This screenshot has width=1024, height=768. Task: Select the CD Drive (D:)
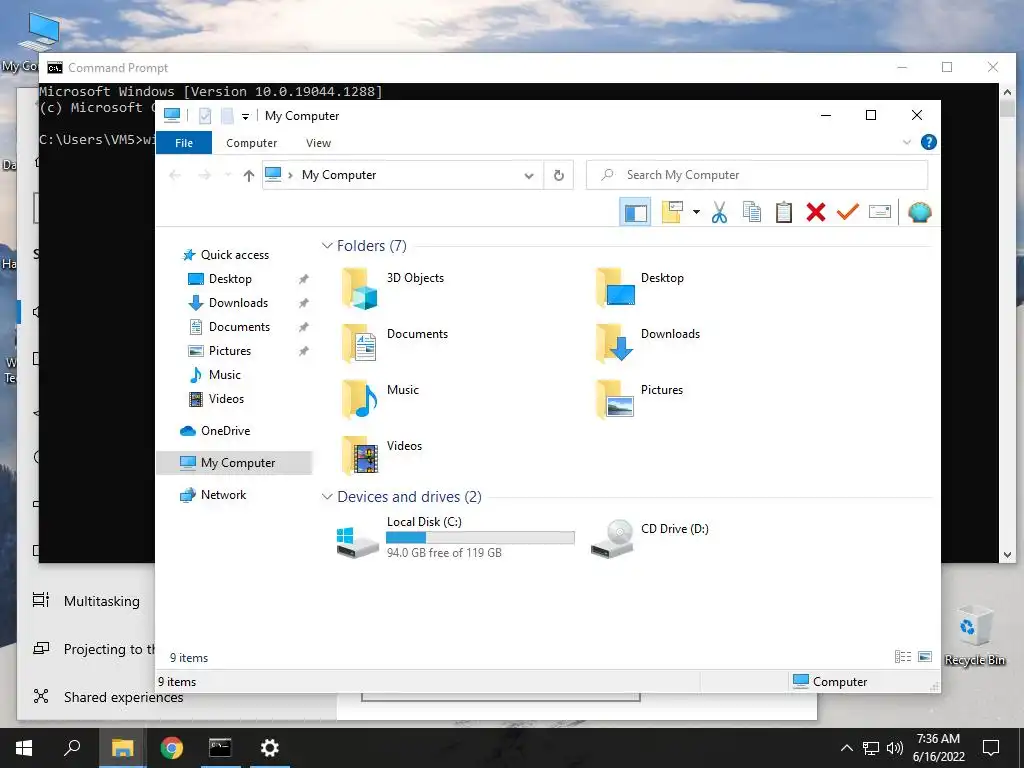[650, 537]
